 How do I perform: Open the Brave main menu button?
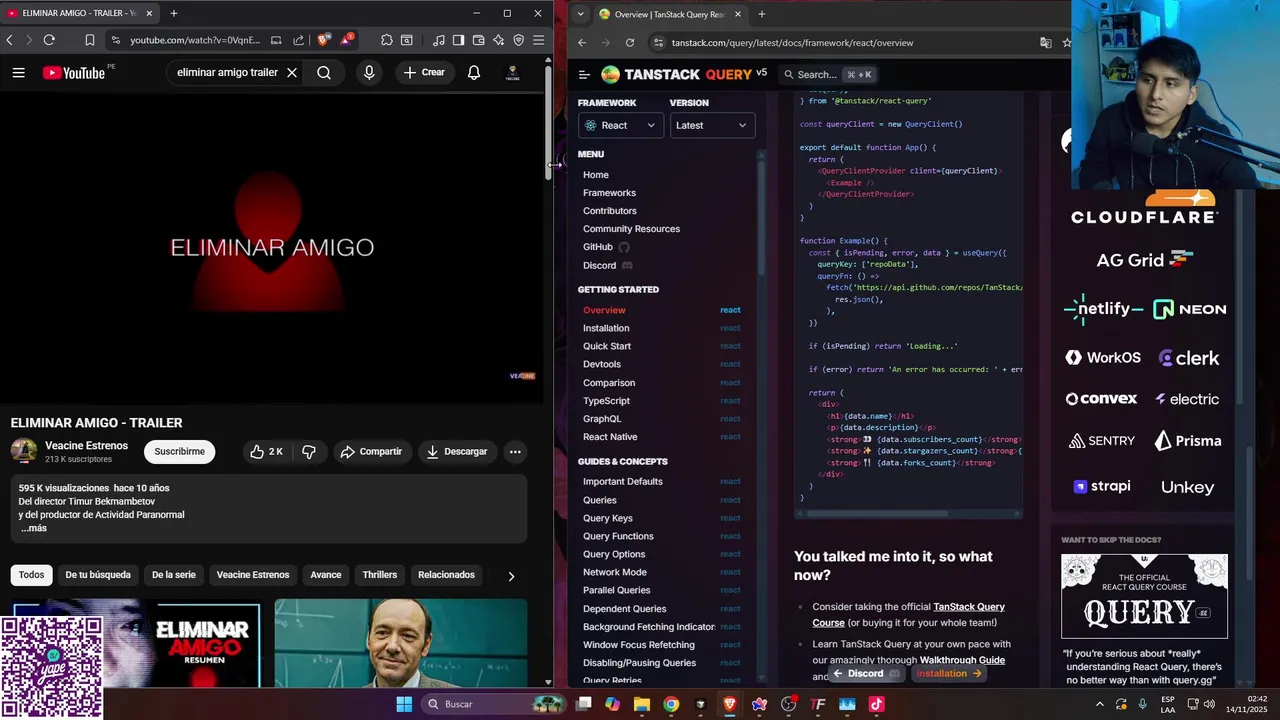point(538,40)
